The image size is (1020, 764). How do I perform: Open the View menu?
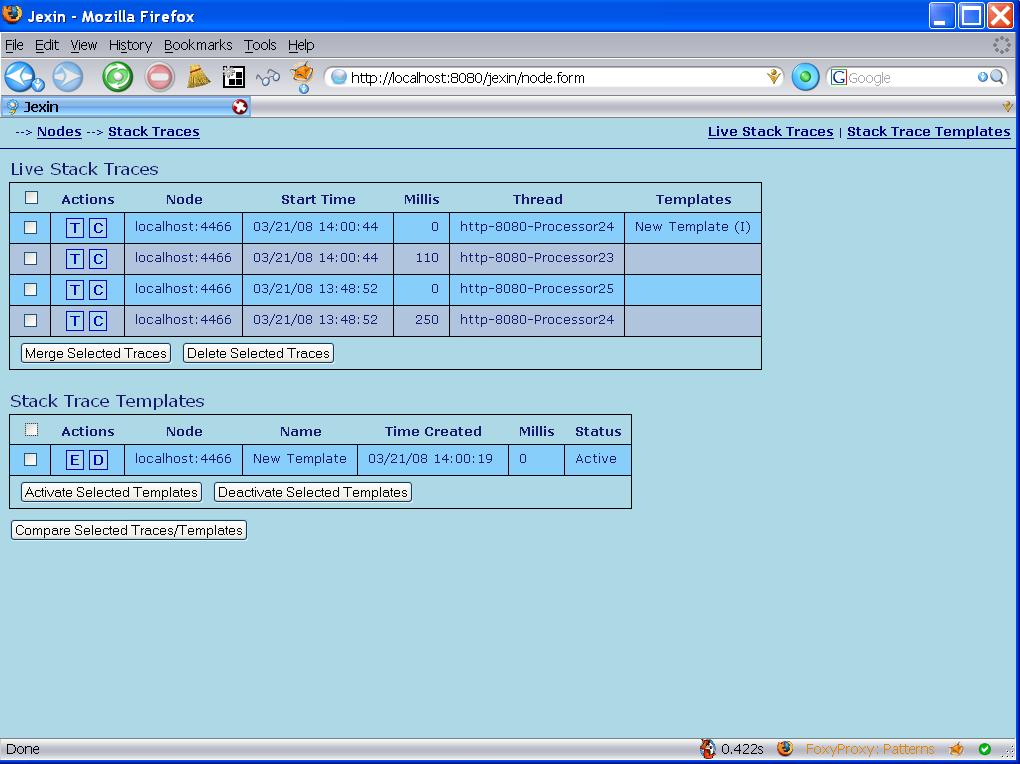point(84,45)
